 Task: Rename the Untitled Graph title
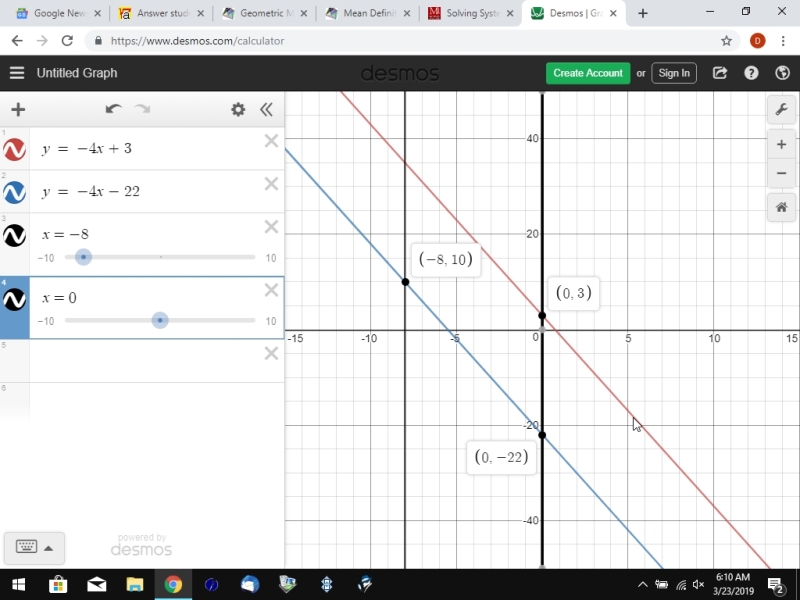click(x=77, y=73)
